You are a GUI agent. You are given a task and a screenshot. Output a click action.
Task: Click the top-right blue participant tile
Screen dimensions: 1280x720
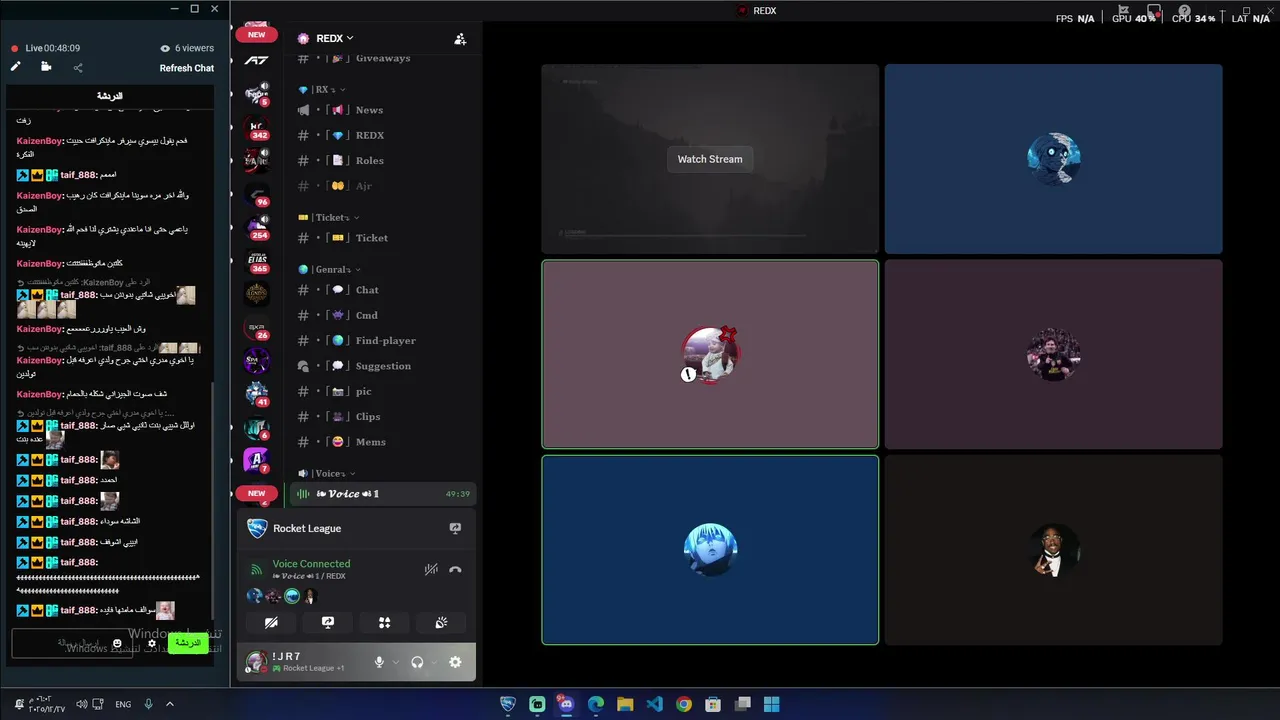pos(1053,159)
